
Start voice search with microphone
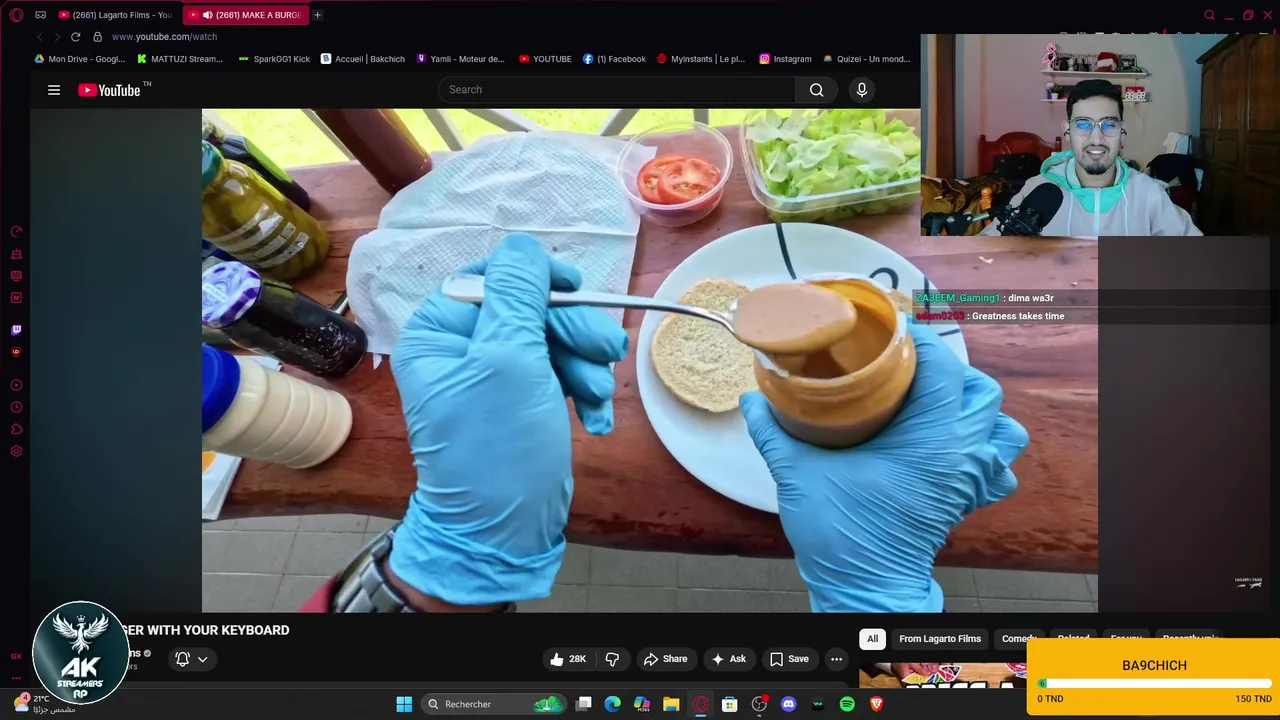(862, 90)
